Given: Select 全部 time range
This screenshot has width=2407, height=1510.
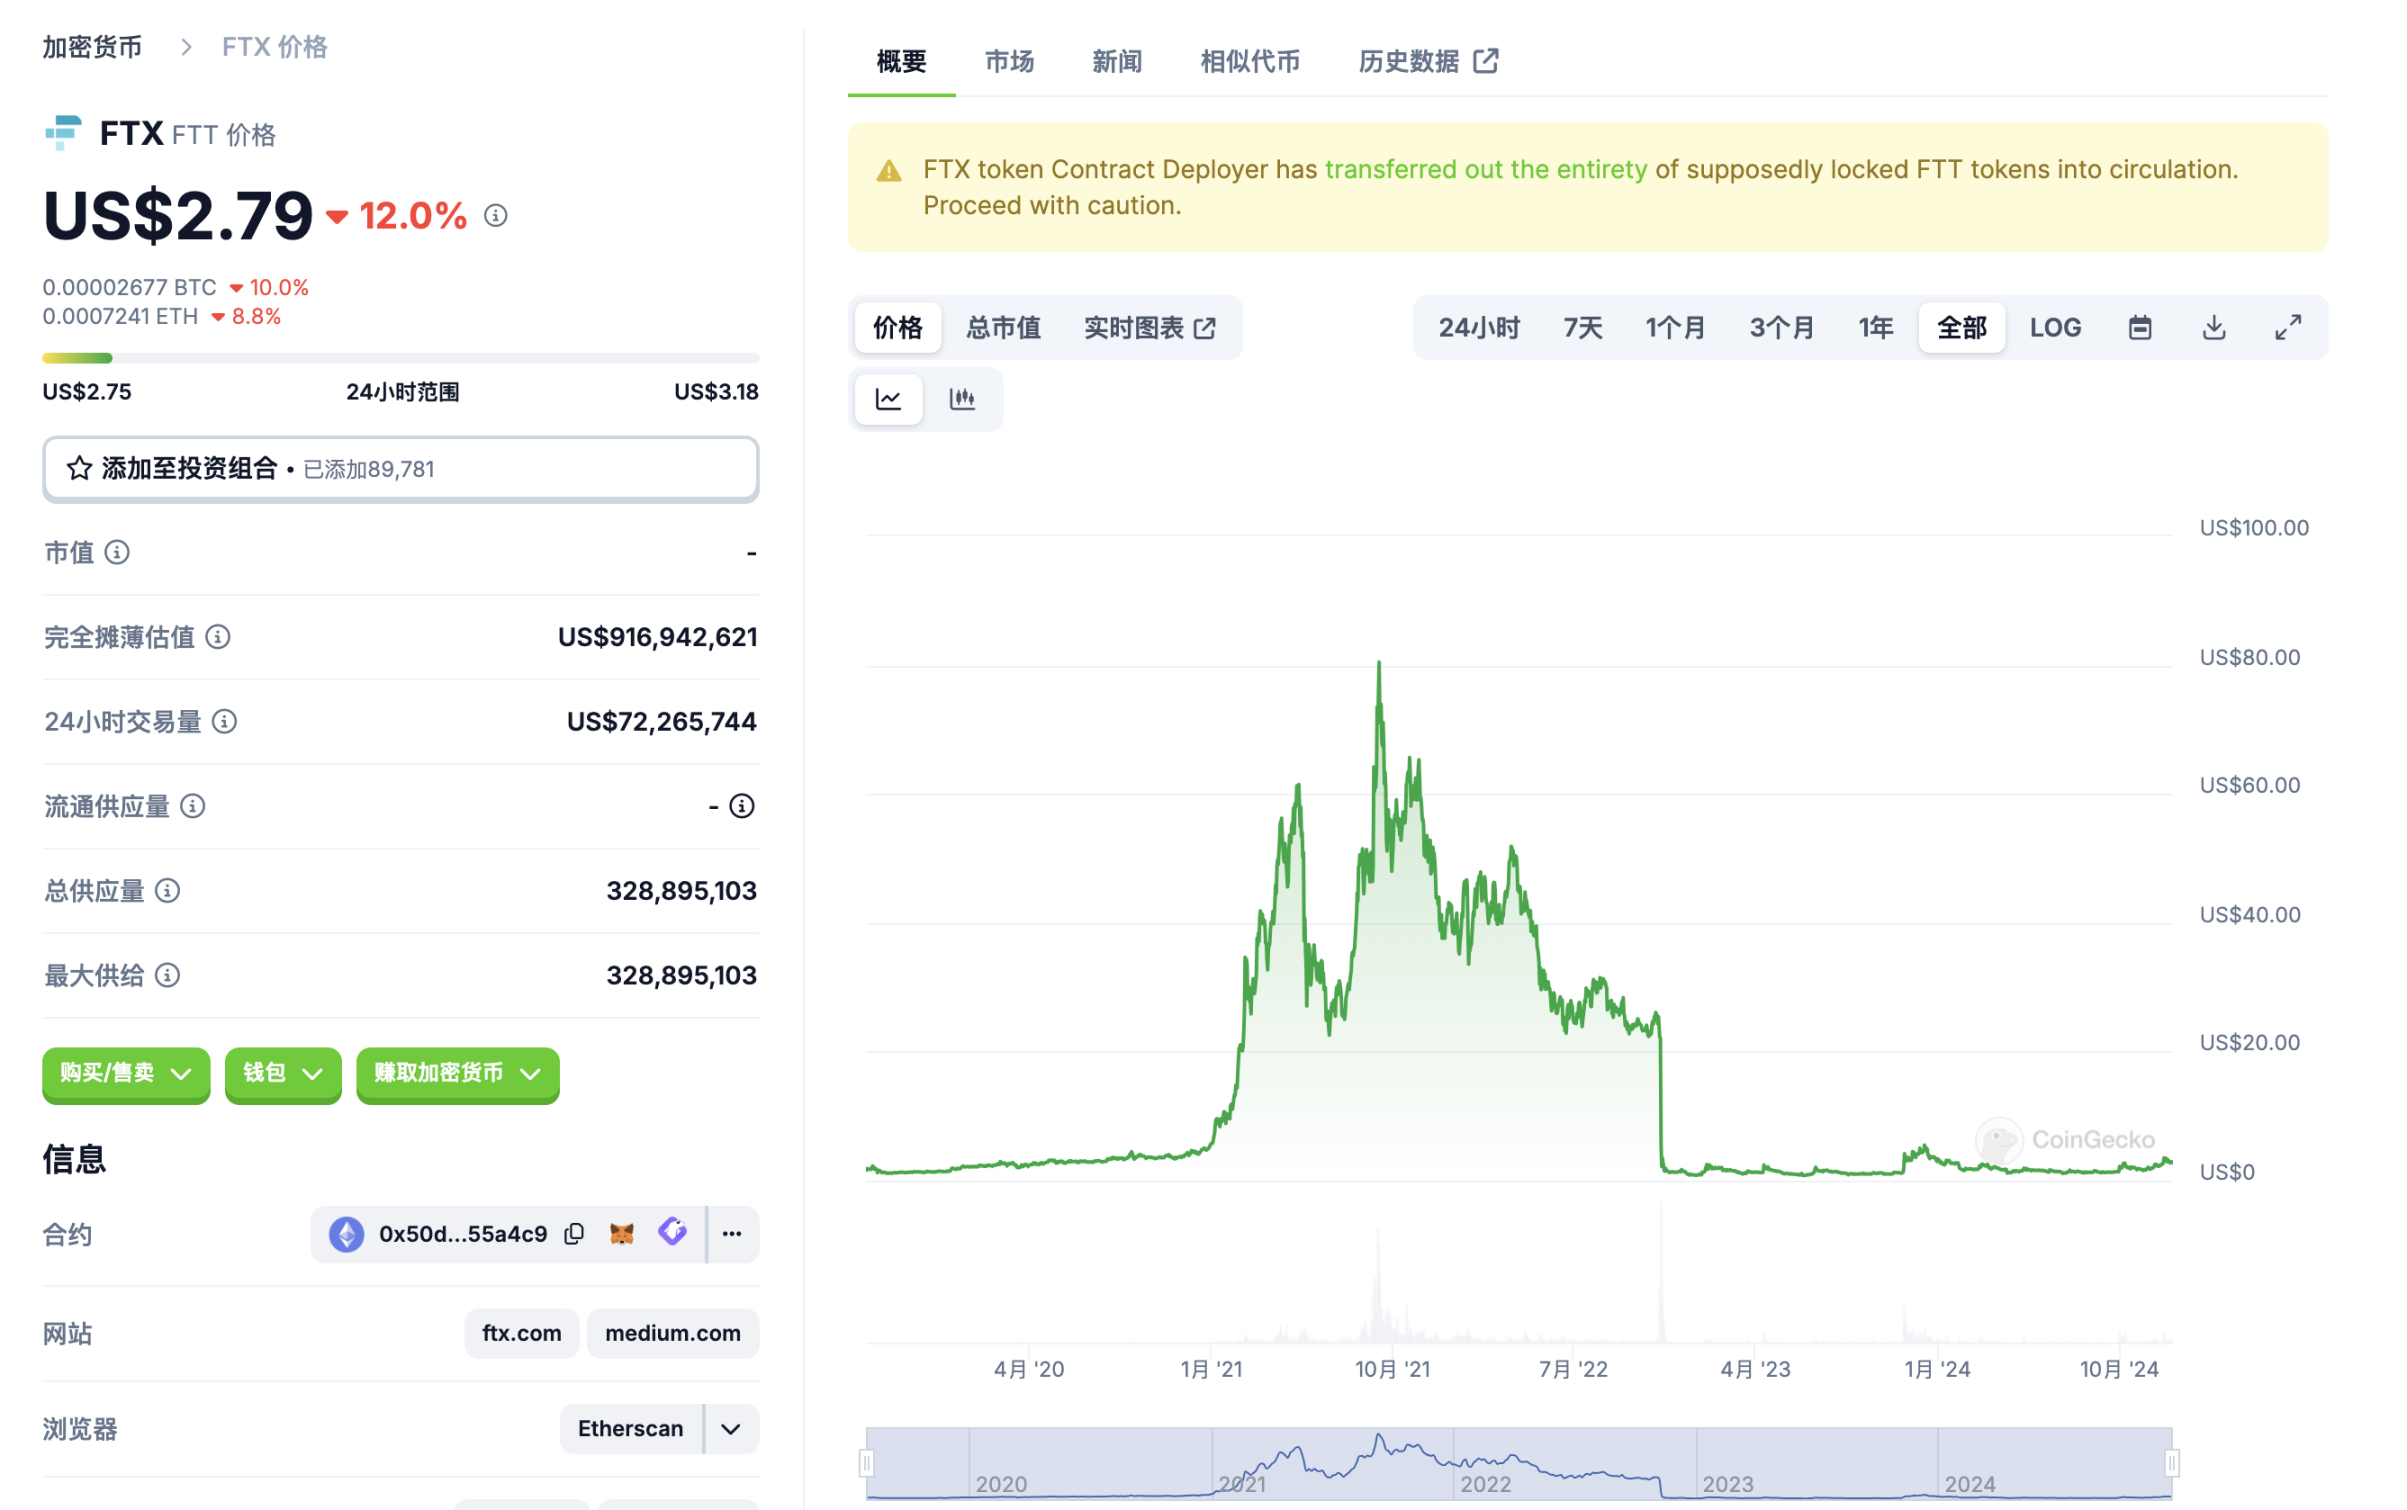Looking at the screenshot, I should pyautogui.click(x=1962, y=327).
